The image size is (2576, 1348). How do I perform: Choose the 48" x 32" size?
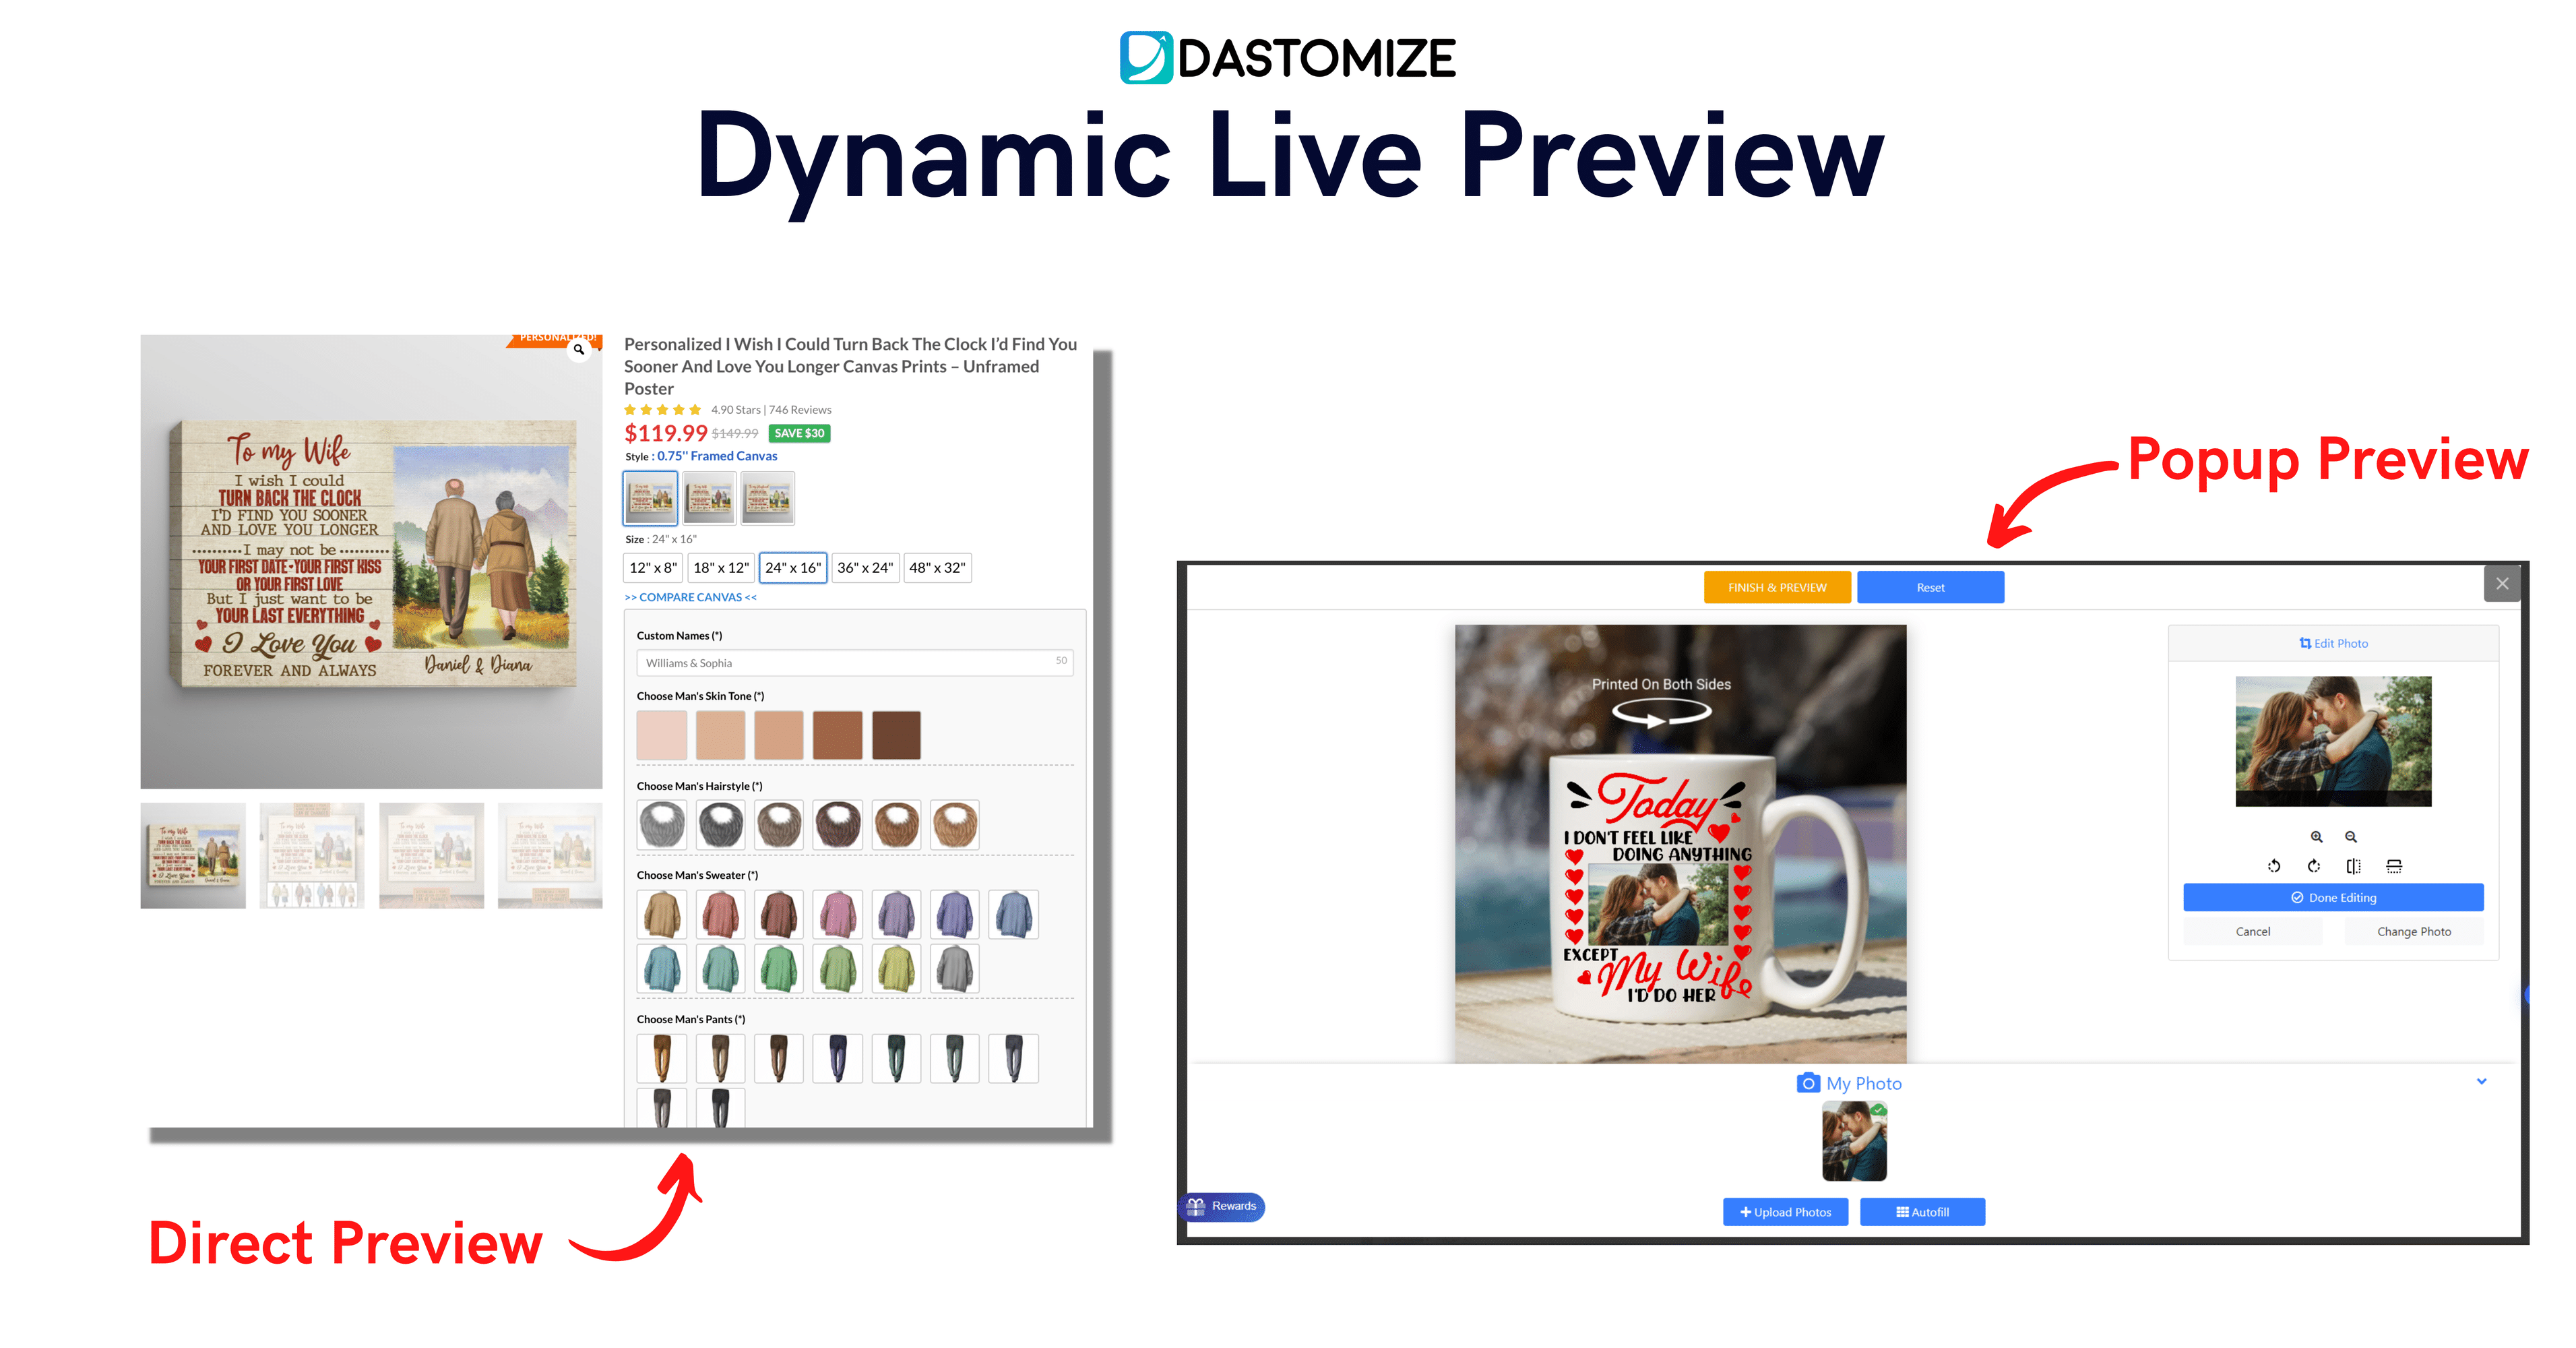[x=937, y=568]
